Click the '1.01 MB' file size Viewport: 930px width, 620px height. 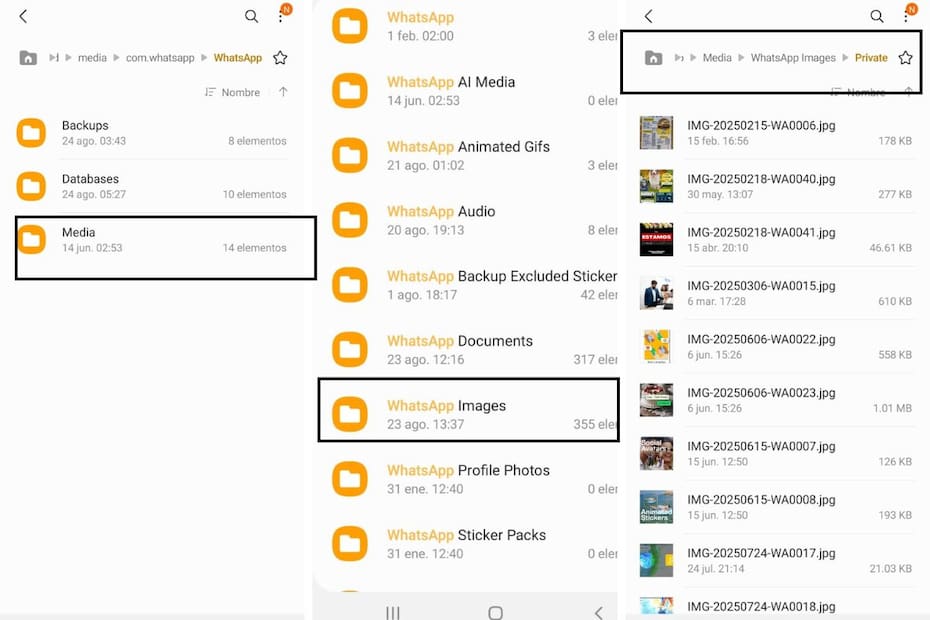893,408
